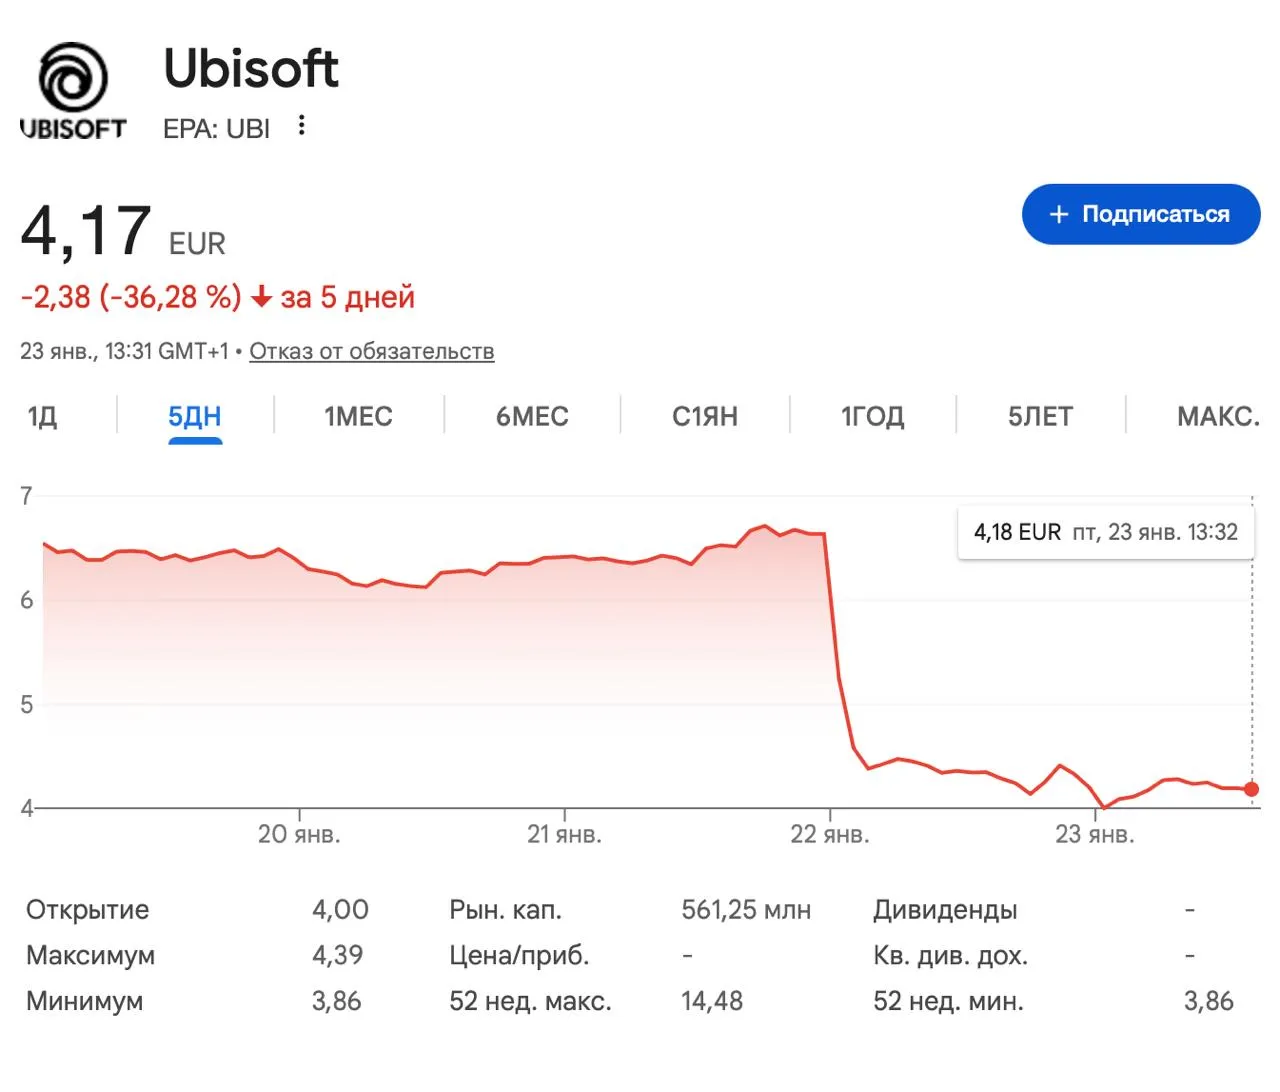
Task: Click the 22 янв. date axis label
Action: coord(829,834)
